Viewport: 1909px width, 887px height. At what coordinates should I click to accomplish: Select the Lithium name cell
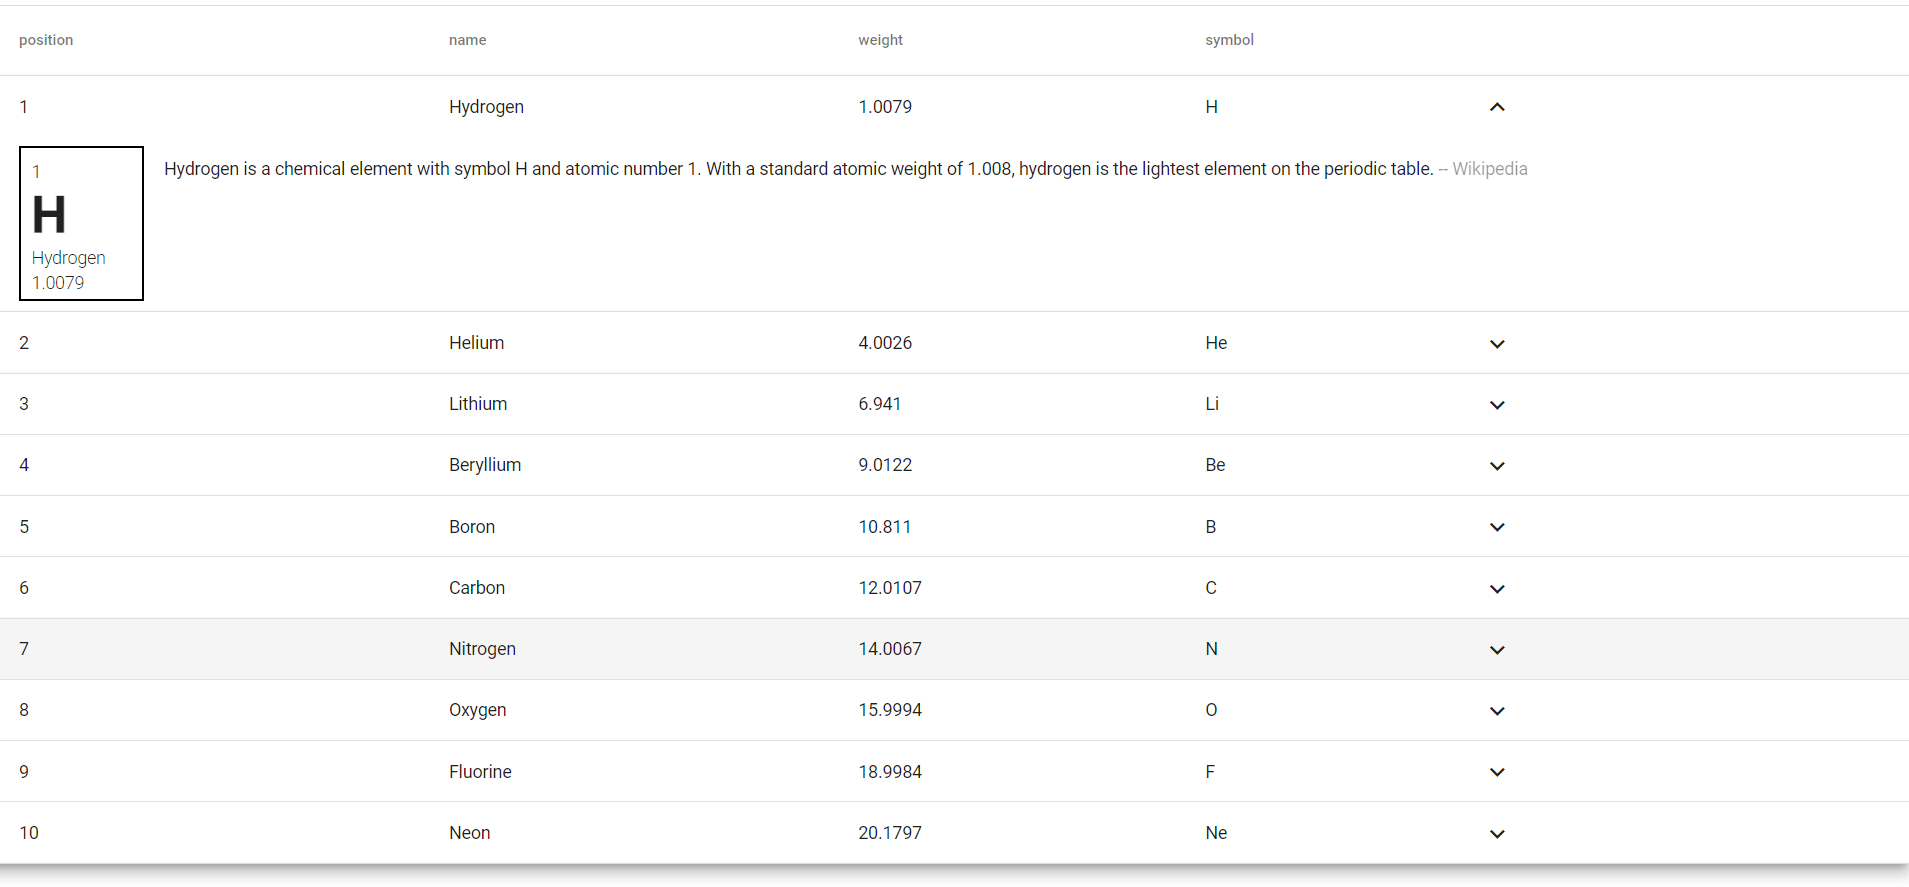(478, 404)
